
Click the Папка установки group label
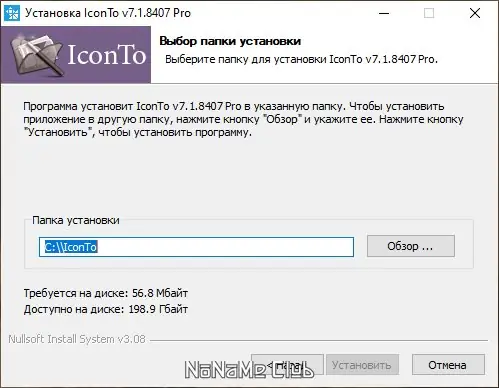pyautogui.click(x=76, y=220)
